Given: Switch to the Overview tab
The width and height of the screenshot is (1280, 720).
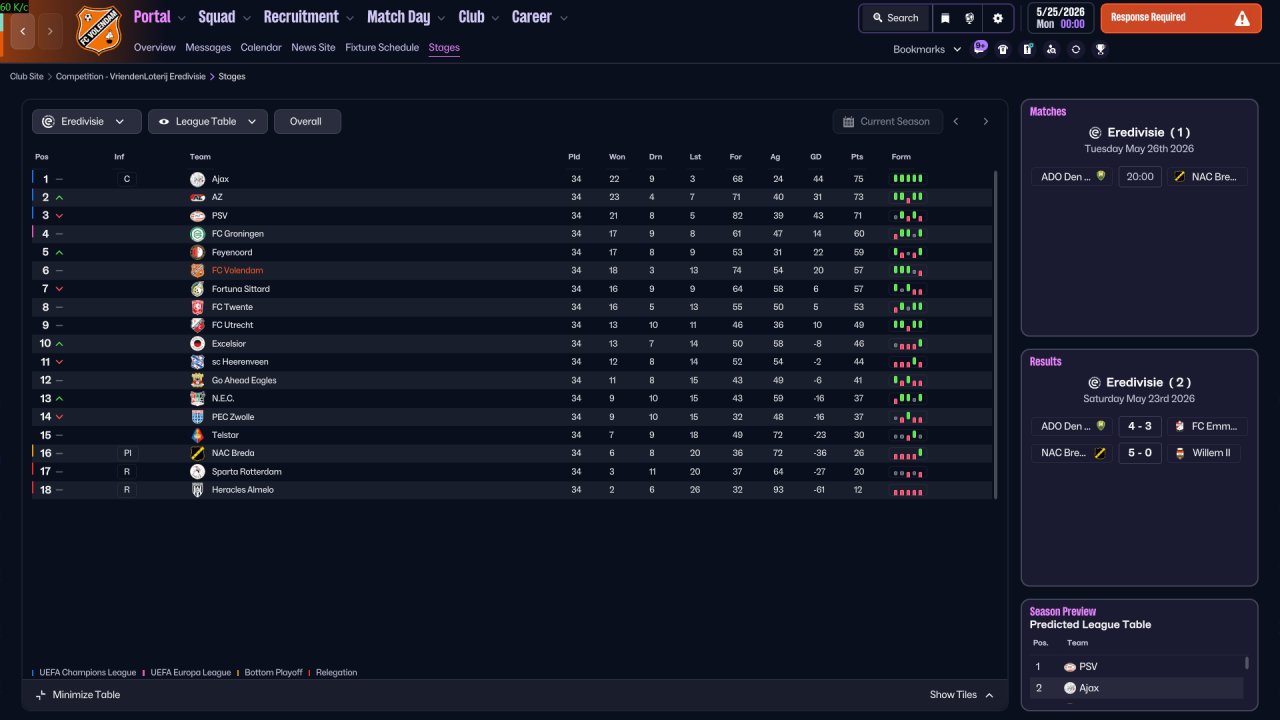Looking at the screenshot, I should tap(154, 47).
